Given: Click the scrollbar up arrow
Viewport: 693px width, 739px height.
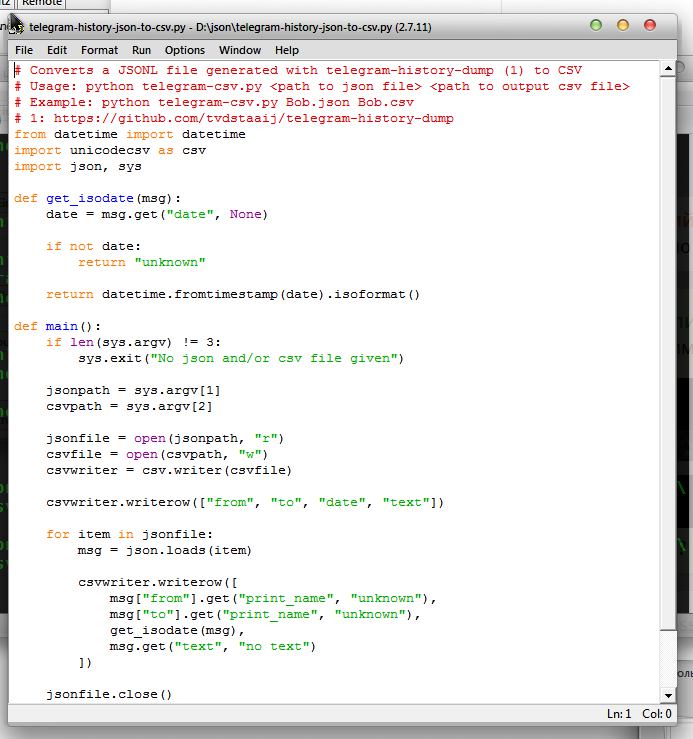Looking at the screenshot, I should (x=668, y=69).
